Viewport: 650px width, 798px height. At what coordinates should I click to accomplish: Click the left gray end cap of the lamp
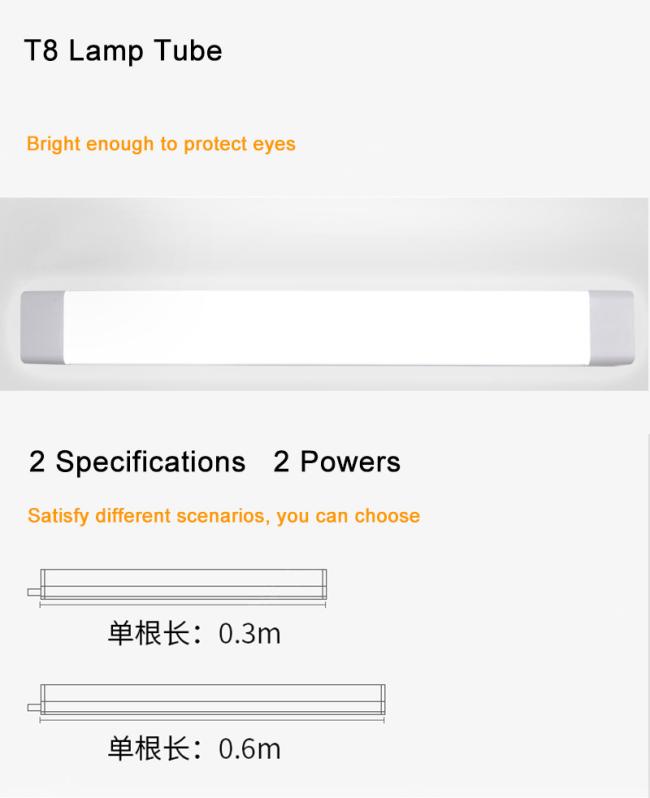[x=42, y=327]
